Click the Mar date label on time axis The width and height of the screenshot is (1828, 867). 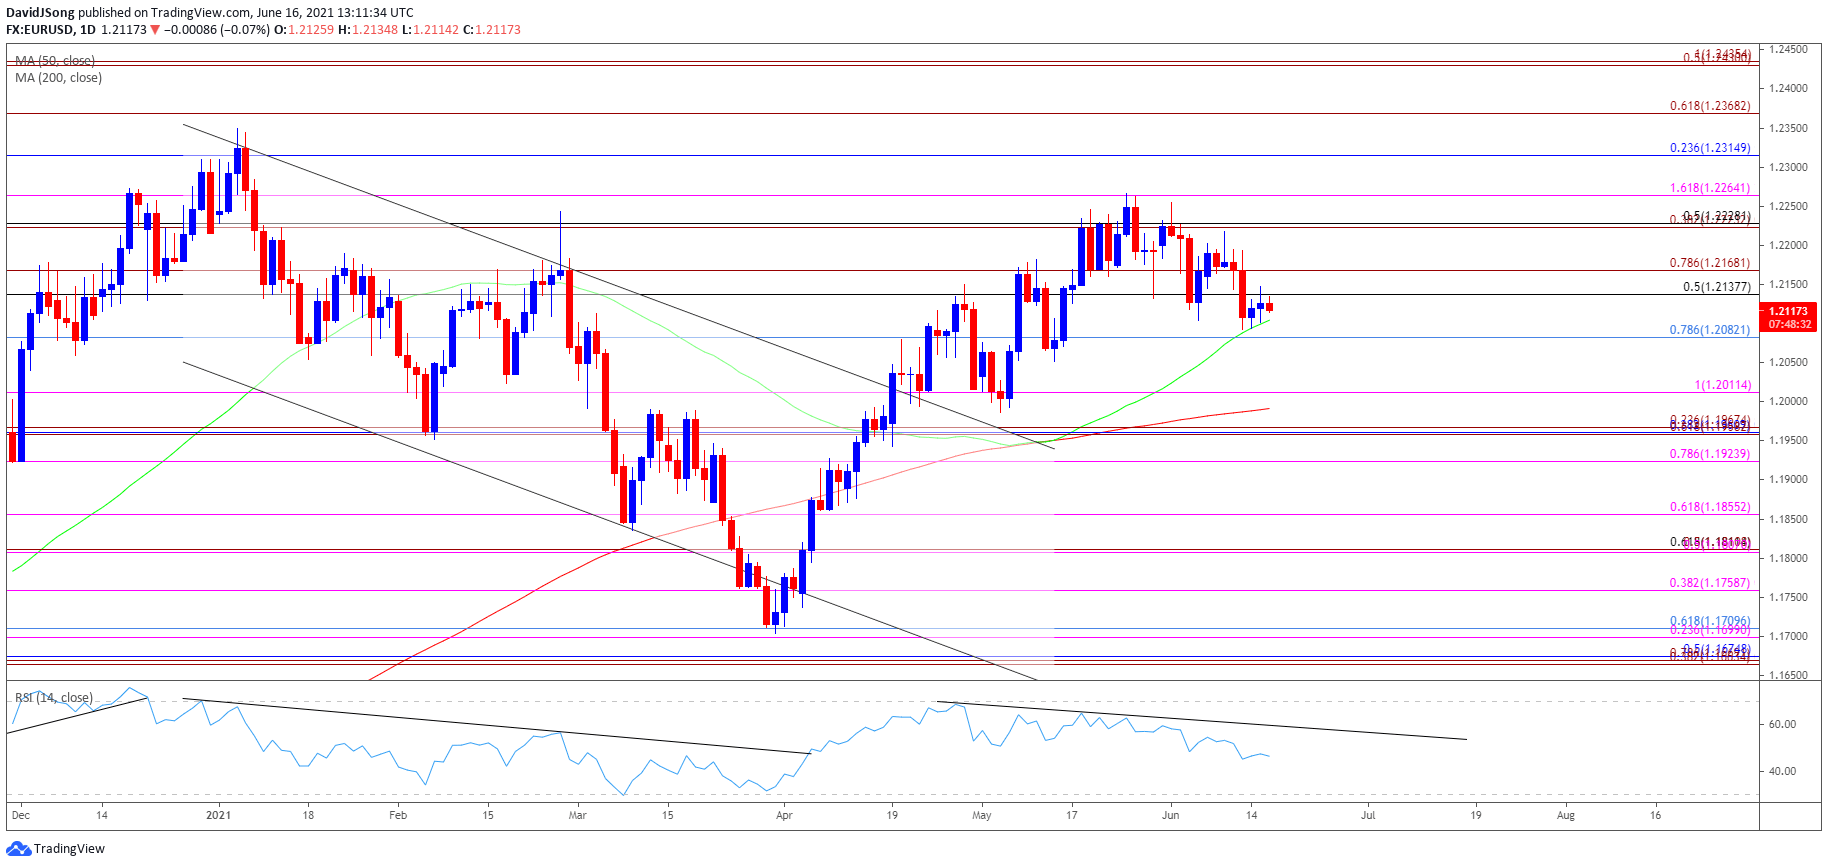577,815
